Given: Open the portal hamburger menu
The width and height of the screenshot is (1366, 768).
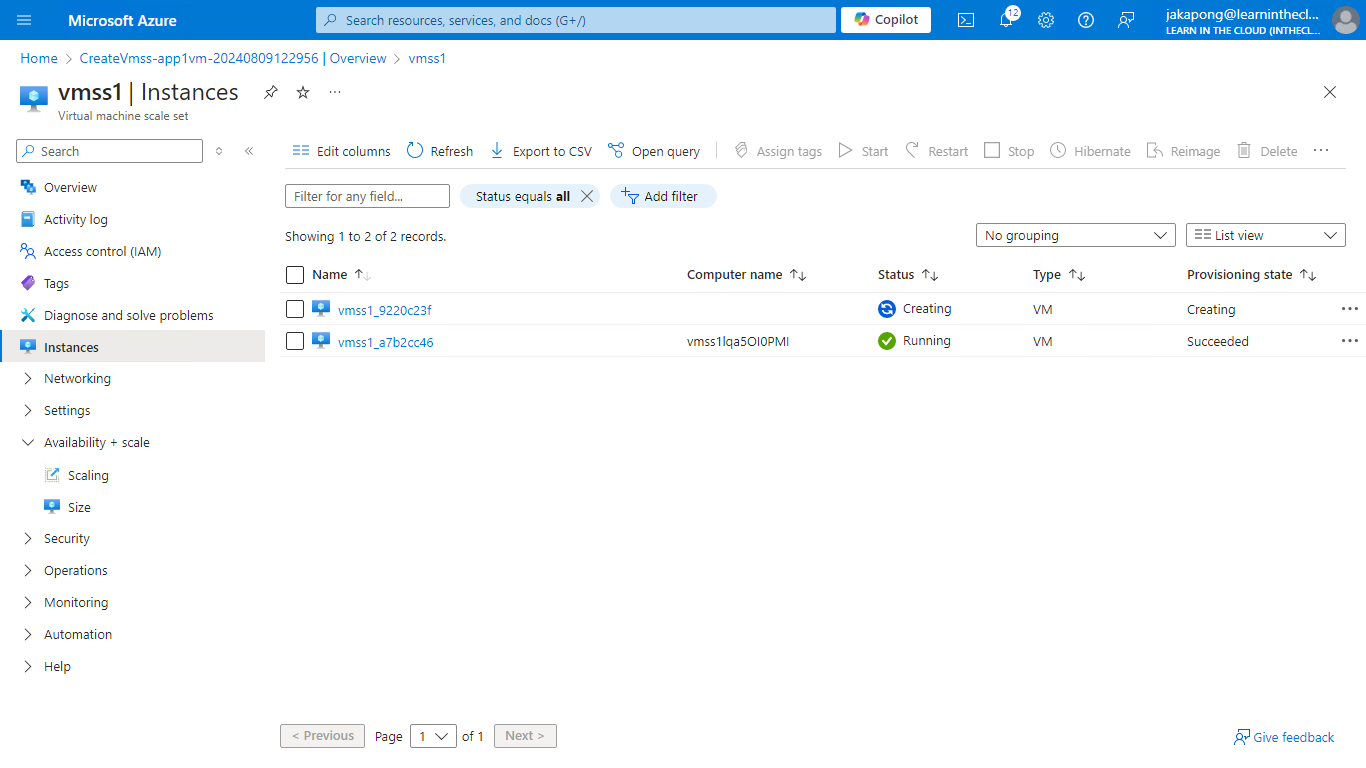Looking at the screenshot, I should click(24, 20).
